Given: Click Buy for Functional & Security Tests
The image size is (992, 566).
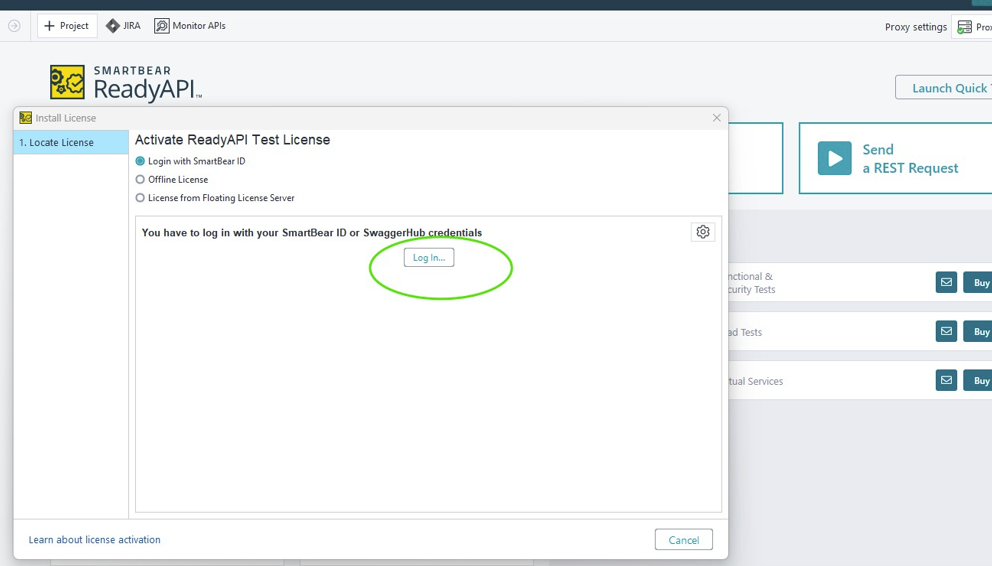Looking at the screenshot, I should pos(978,282).
